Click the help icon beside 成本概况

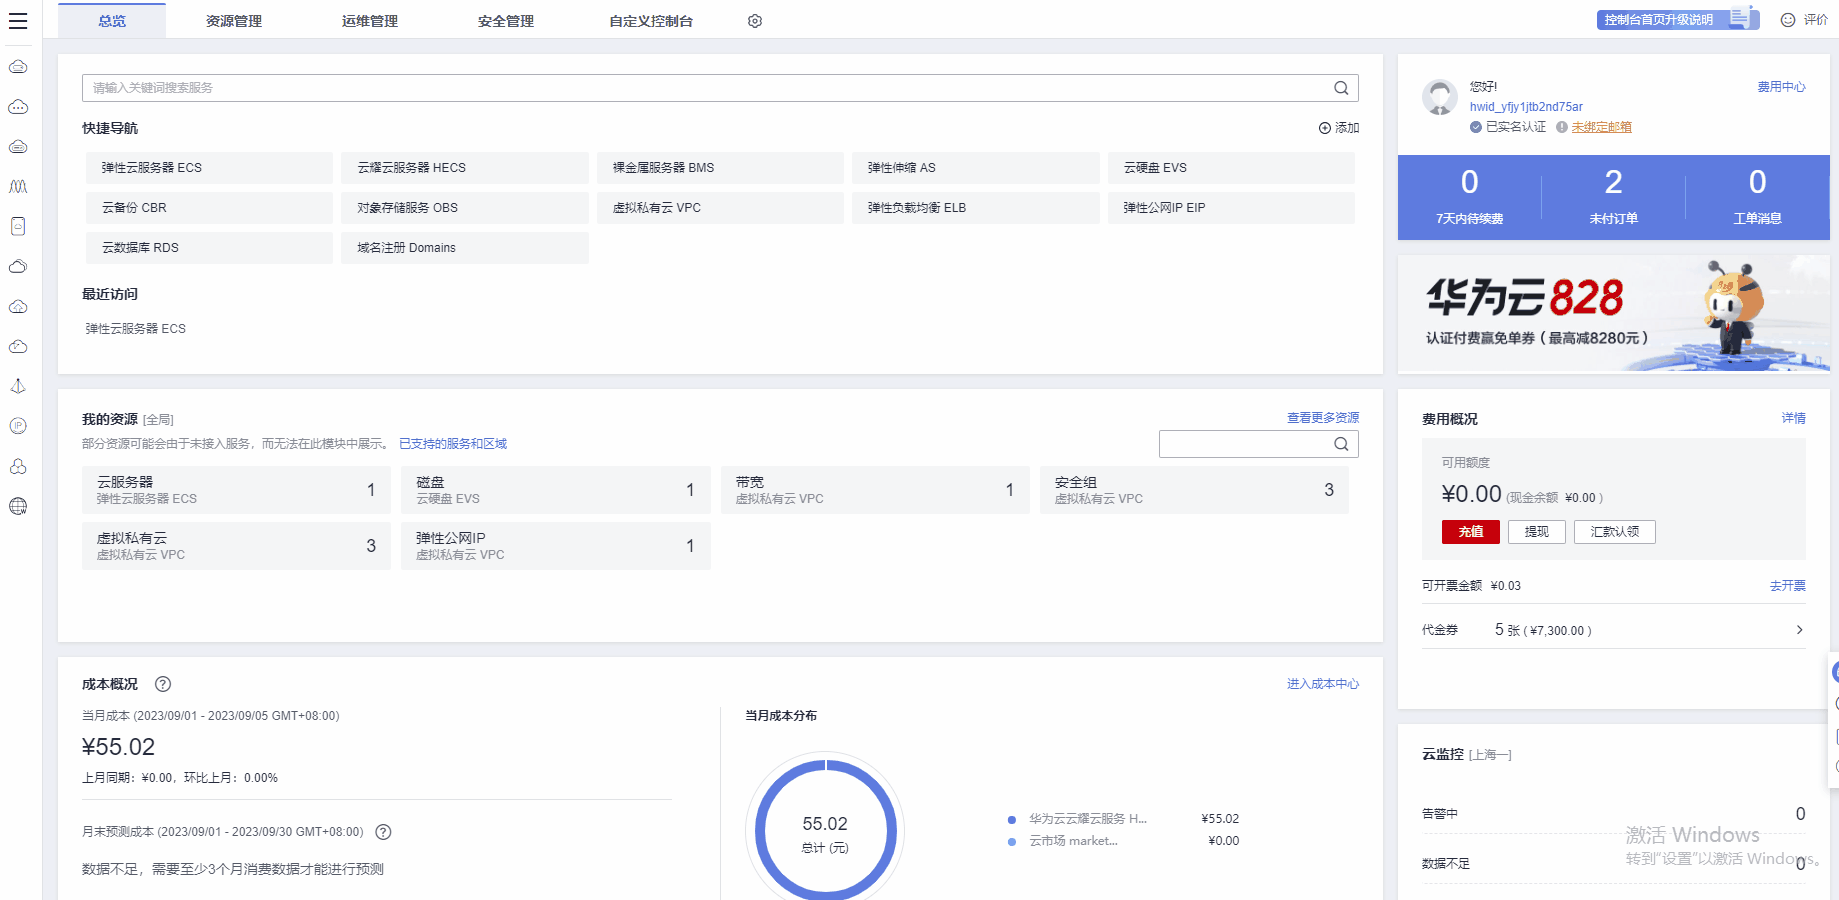click(163, 684)
